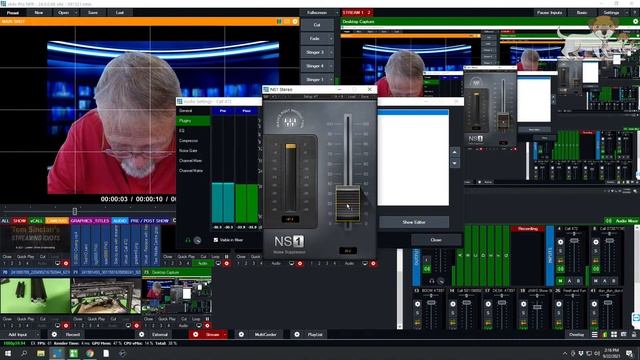The image size is (640, 360).
Task: Click Close in the Audio Settings window
Action: click(436, 240)
